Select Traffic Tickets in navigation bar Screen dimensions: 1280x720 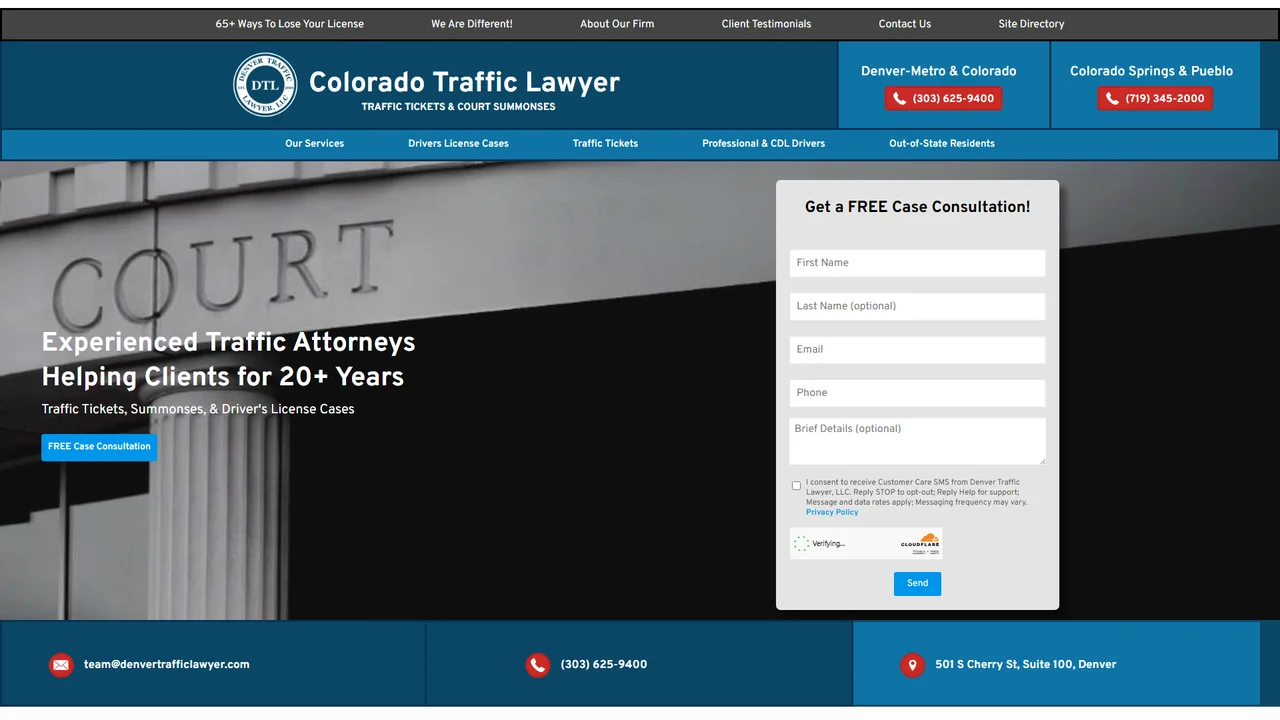point(605,144)
